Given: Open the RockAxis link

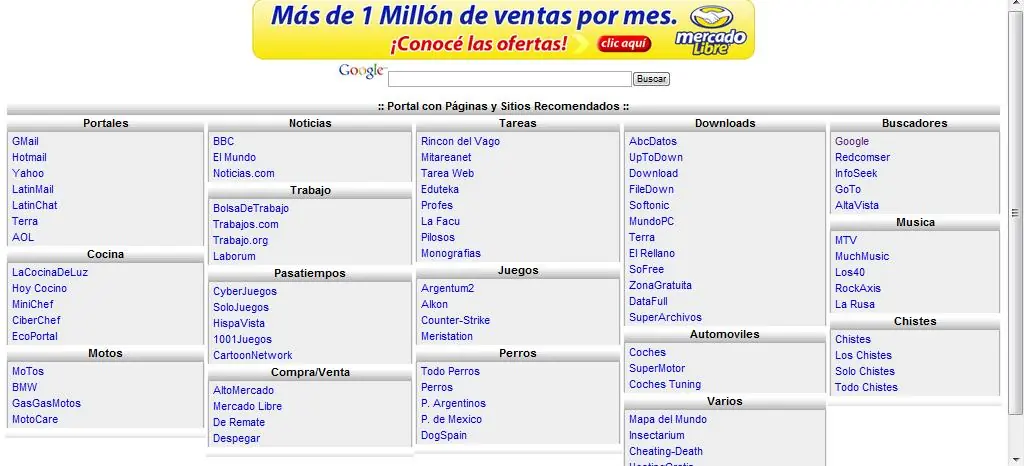Looking at the screenshot, I should point(857,288).
